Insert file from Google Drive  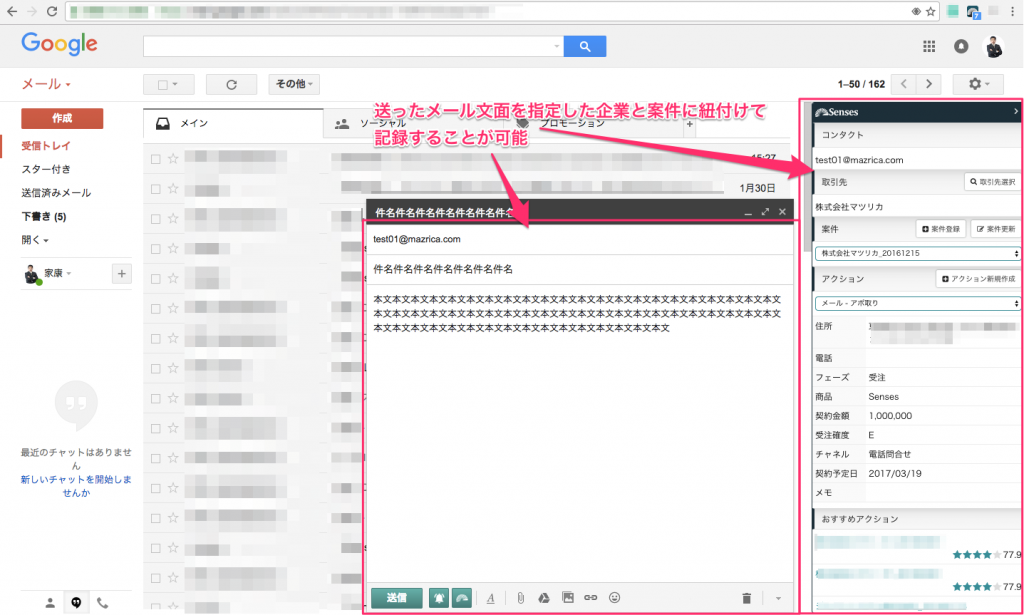[544, 598]
